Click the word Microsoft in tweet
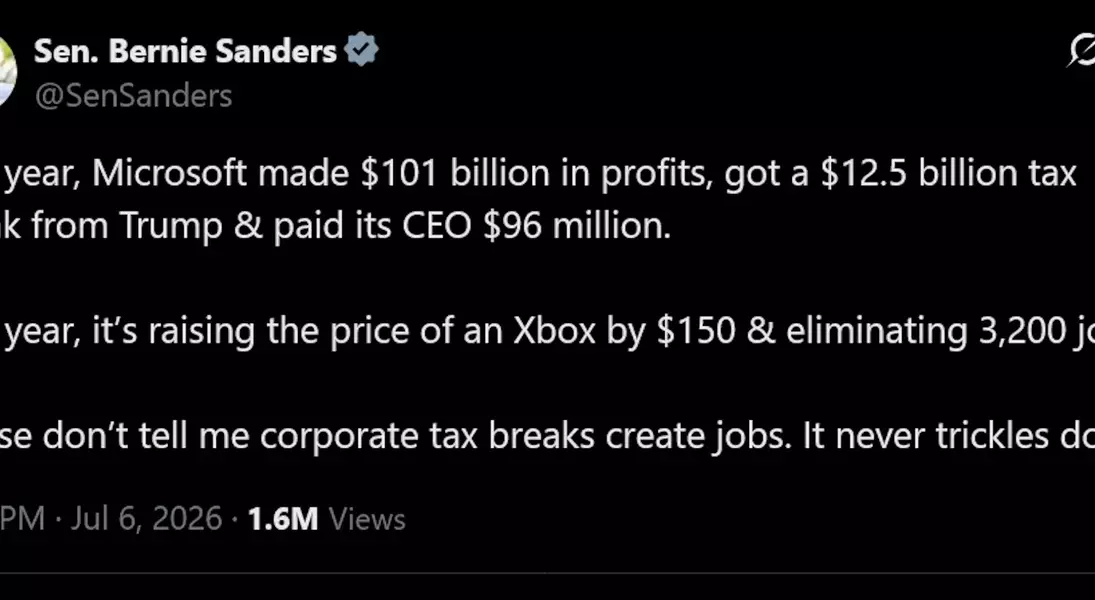The height and width of the screenshot is (600, 1095). click(169, 173)
